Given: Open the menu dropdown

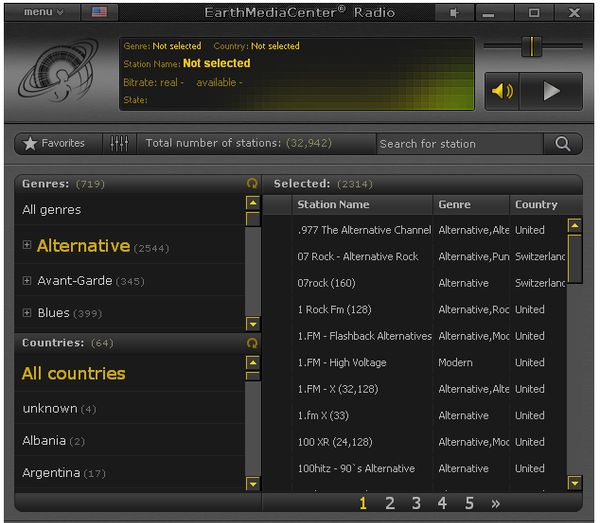Looking at the screenshot, I should tap(43, 12).
